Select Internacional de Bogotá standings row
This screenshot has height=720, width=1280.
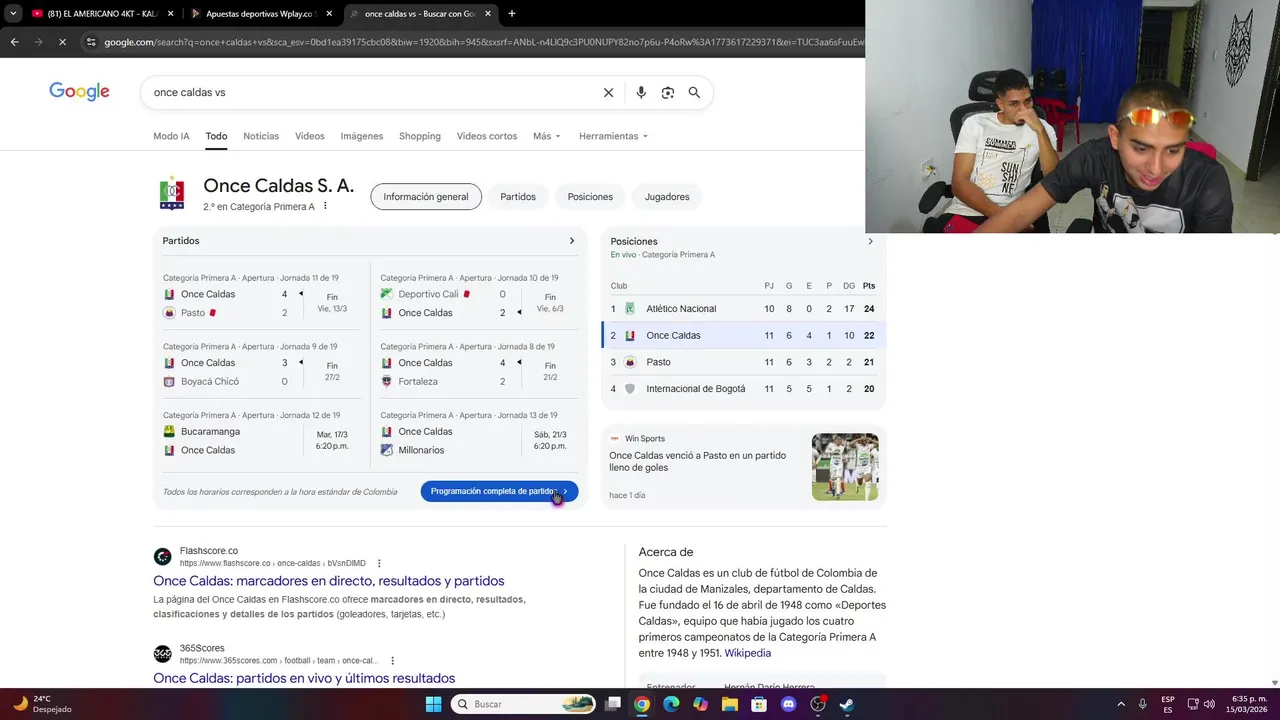click(743, 389)
